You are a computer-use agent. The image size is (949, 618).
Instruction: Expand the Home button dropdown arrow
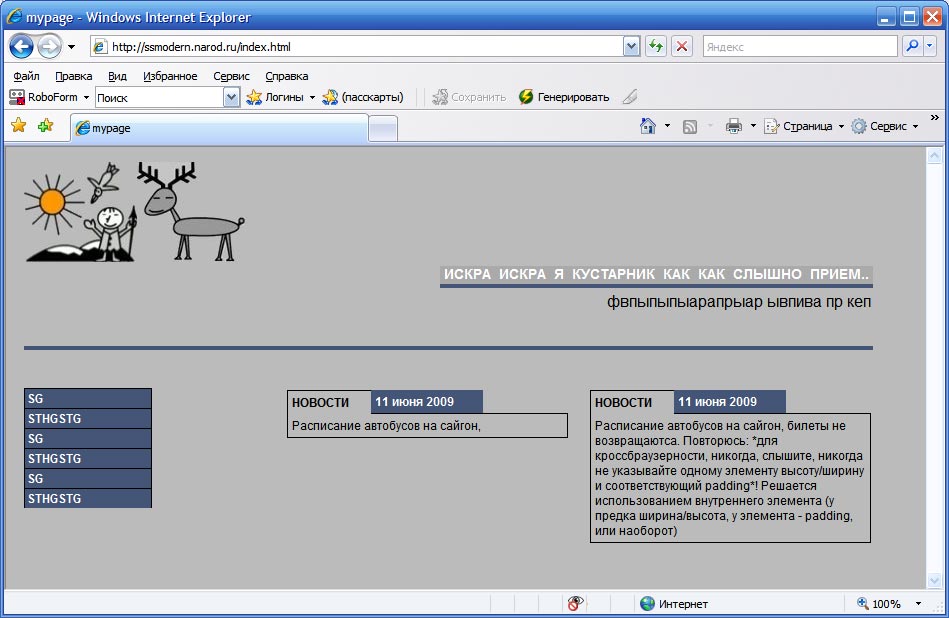(667, 126)
